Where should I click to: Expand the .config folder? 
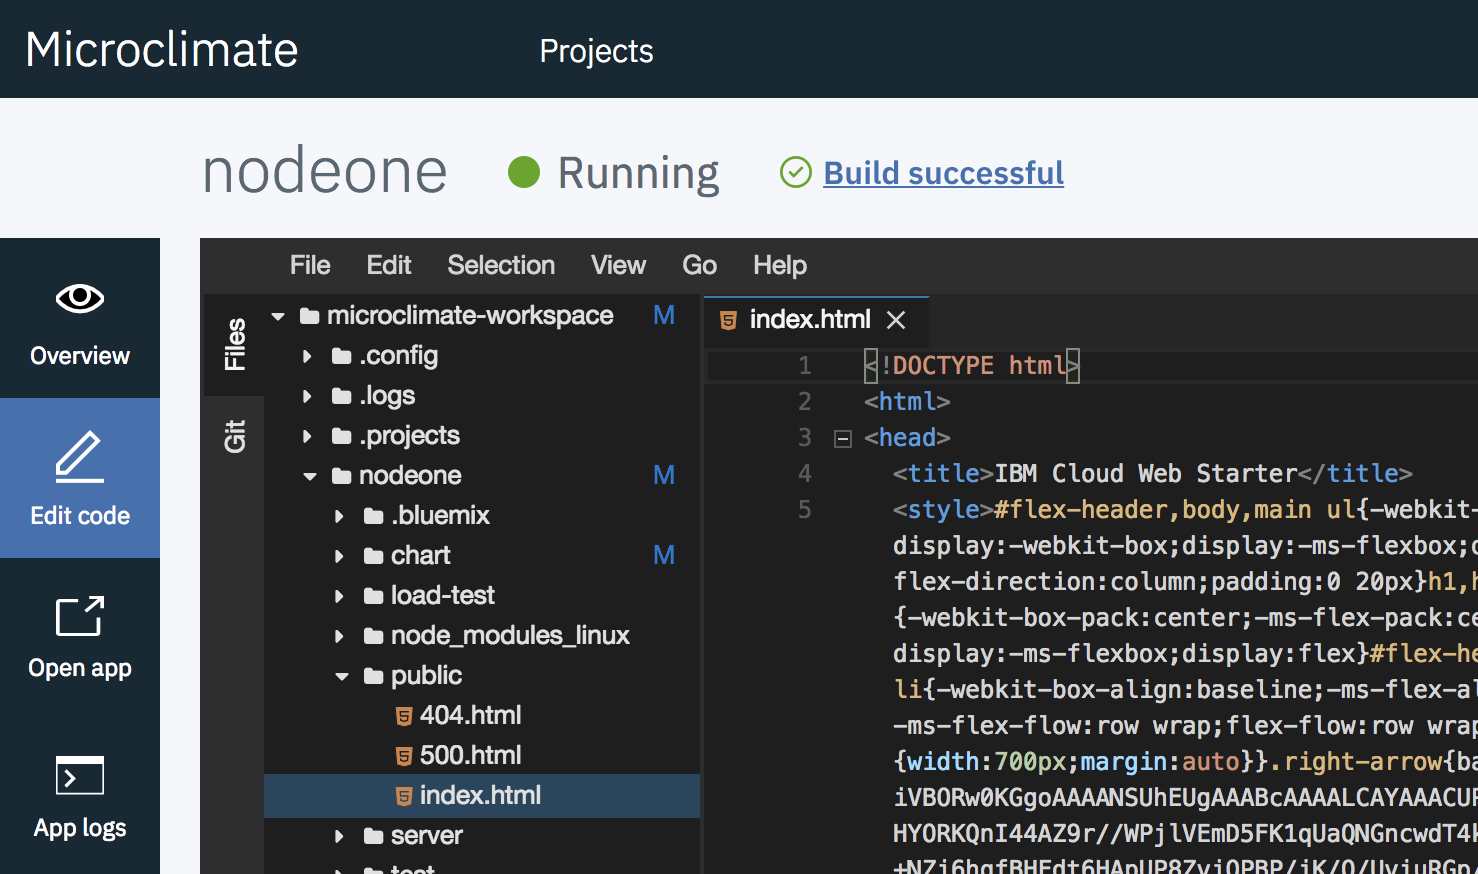coord(307,356)
